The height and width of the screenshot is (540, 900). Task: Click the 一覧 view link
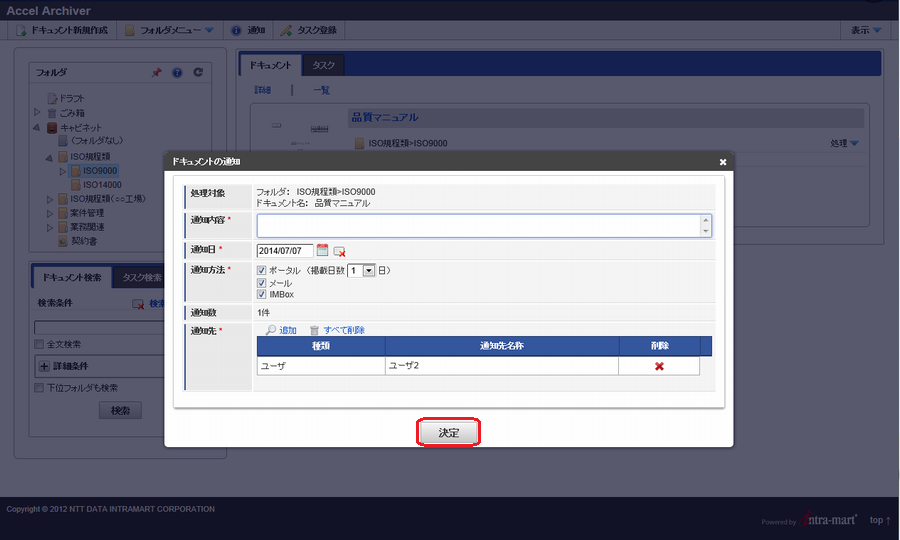click(x=321, y=90)
